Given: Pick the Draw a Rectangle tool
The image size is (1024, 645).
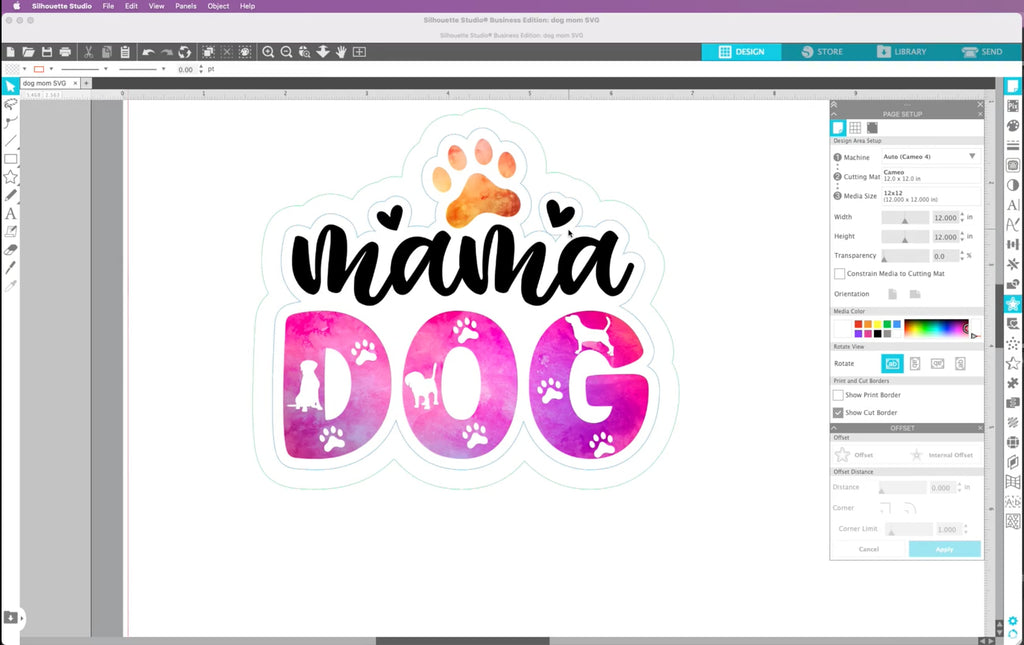Looking at the screenshot, I should (x=10, y=159).
